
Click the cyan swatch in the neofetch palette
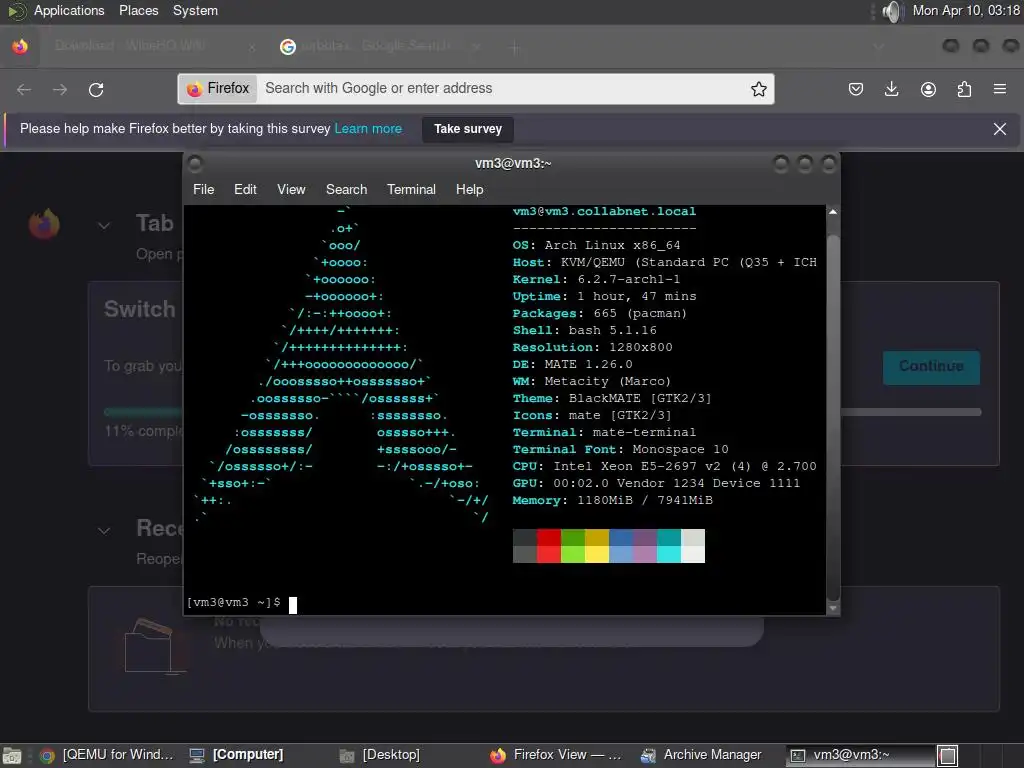click(x=669, y=546)
